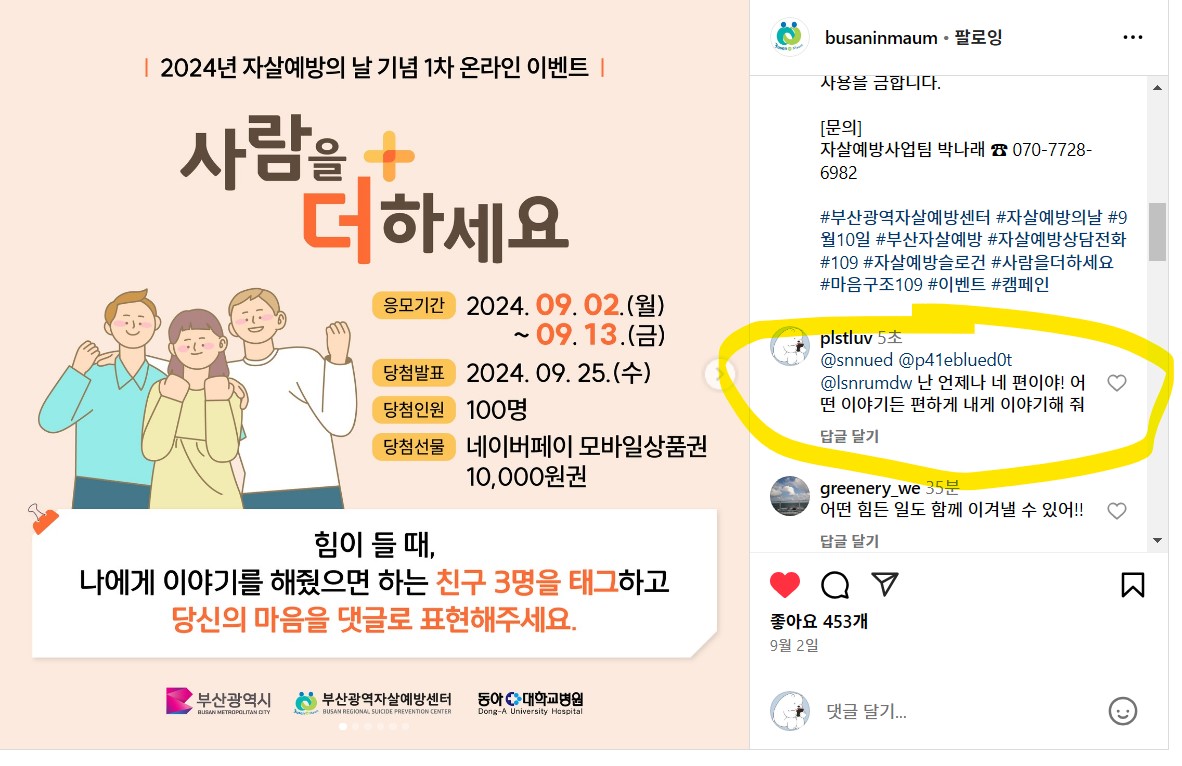Open the emoji picker smiley icon
The width and height of the screenshot is (1182, 766).
1122,711
